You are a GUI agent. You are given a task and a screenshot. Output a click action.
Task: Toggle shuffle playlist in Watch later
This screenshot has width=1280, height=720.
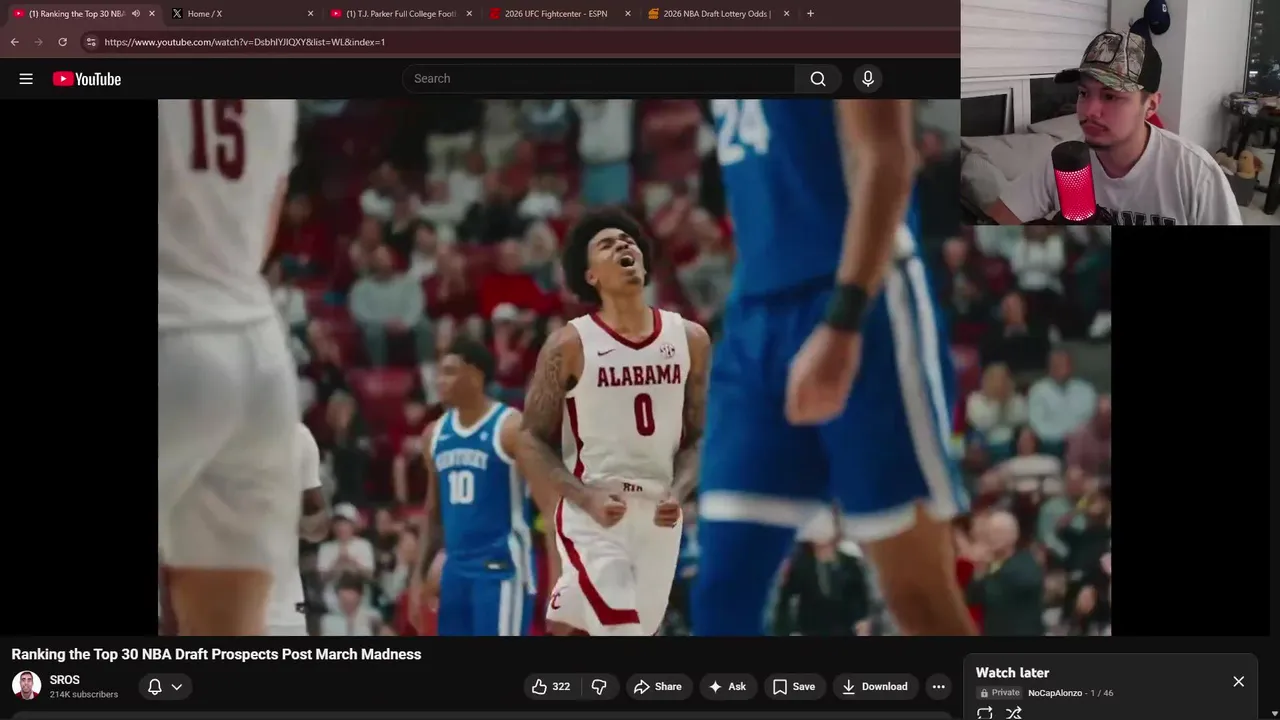click(x=1014, y=712)
